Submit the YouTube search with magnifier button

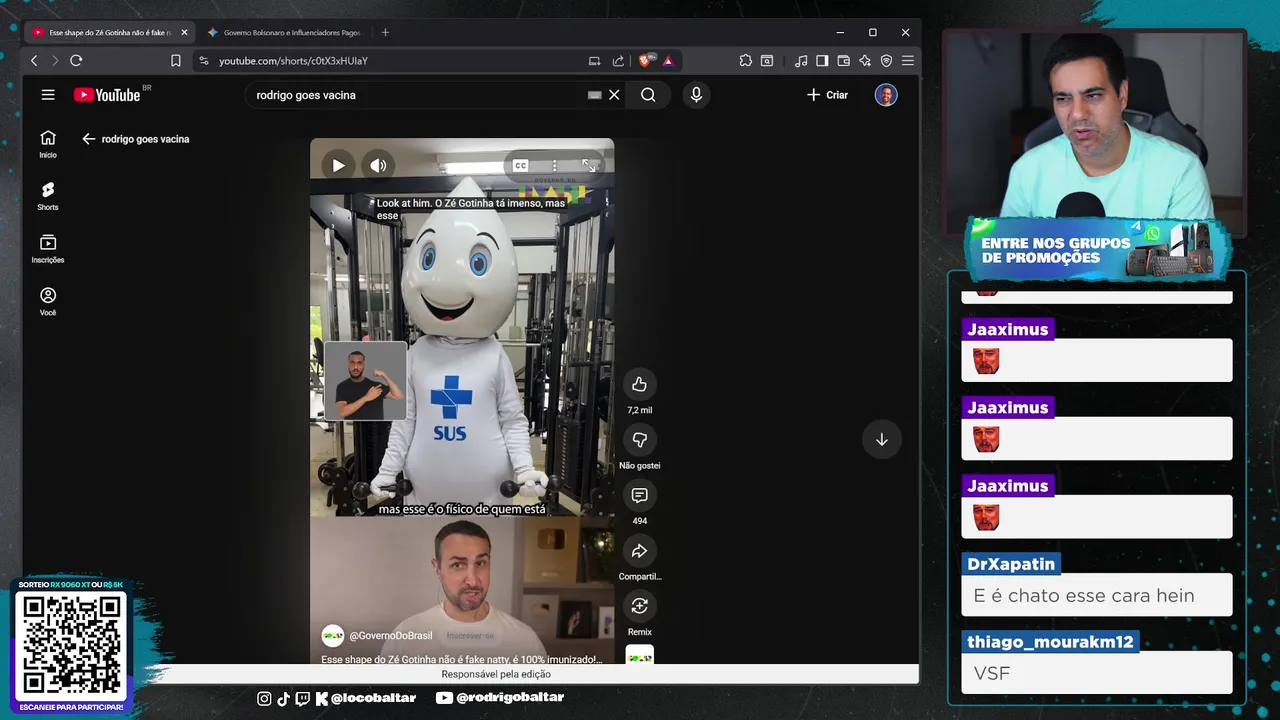[648, 95]
